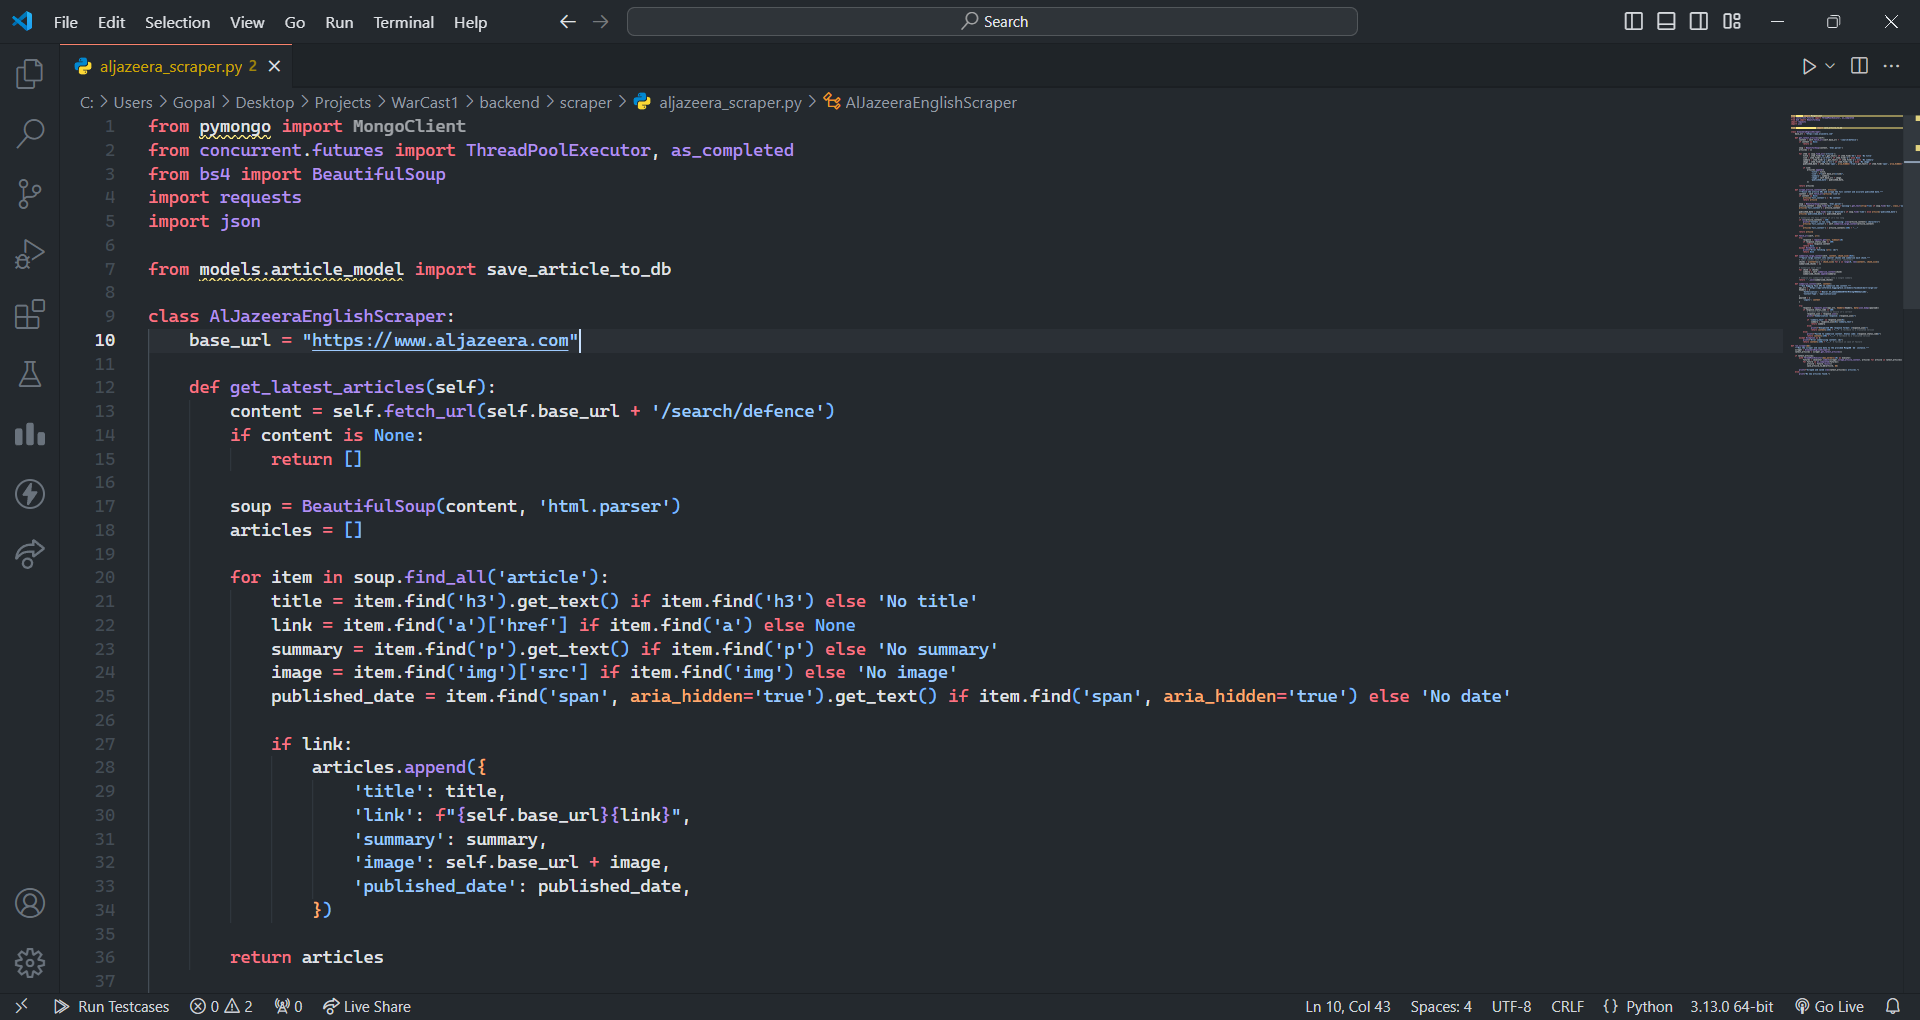
Task: Open notifications bell in status bar
Action: point(1893,1006)
